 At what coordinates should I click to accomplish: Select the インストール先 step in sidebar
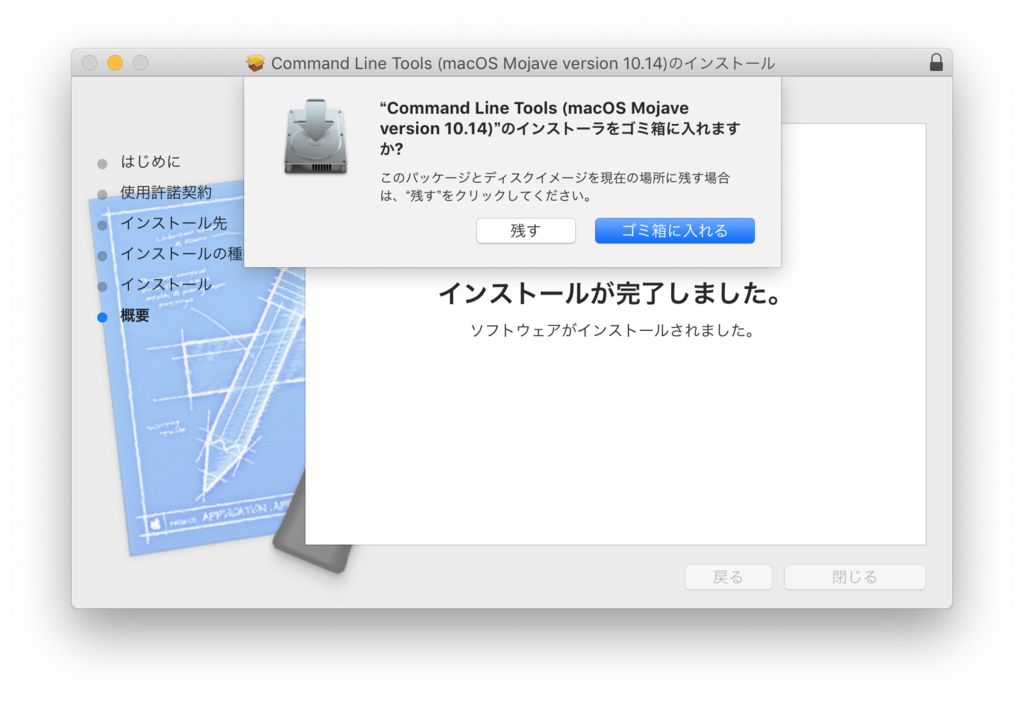pyautogui.click(x=174, y=223)
